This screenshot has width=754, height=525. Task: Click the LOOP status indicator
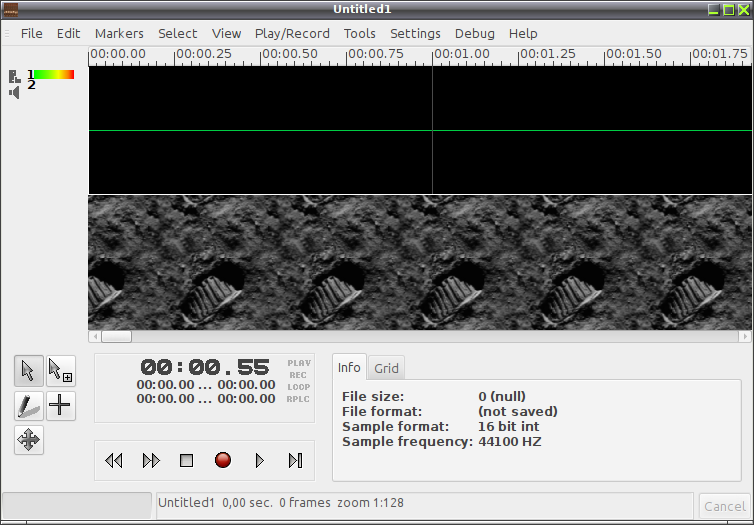299,387
